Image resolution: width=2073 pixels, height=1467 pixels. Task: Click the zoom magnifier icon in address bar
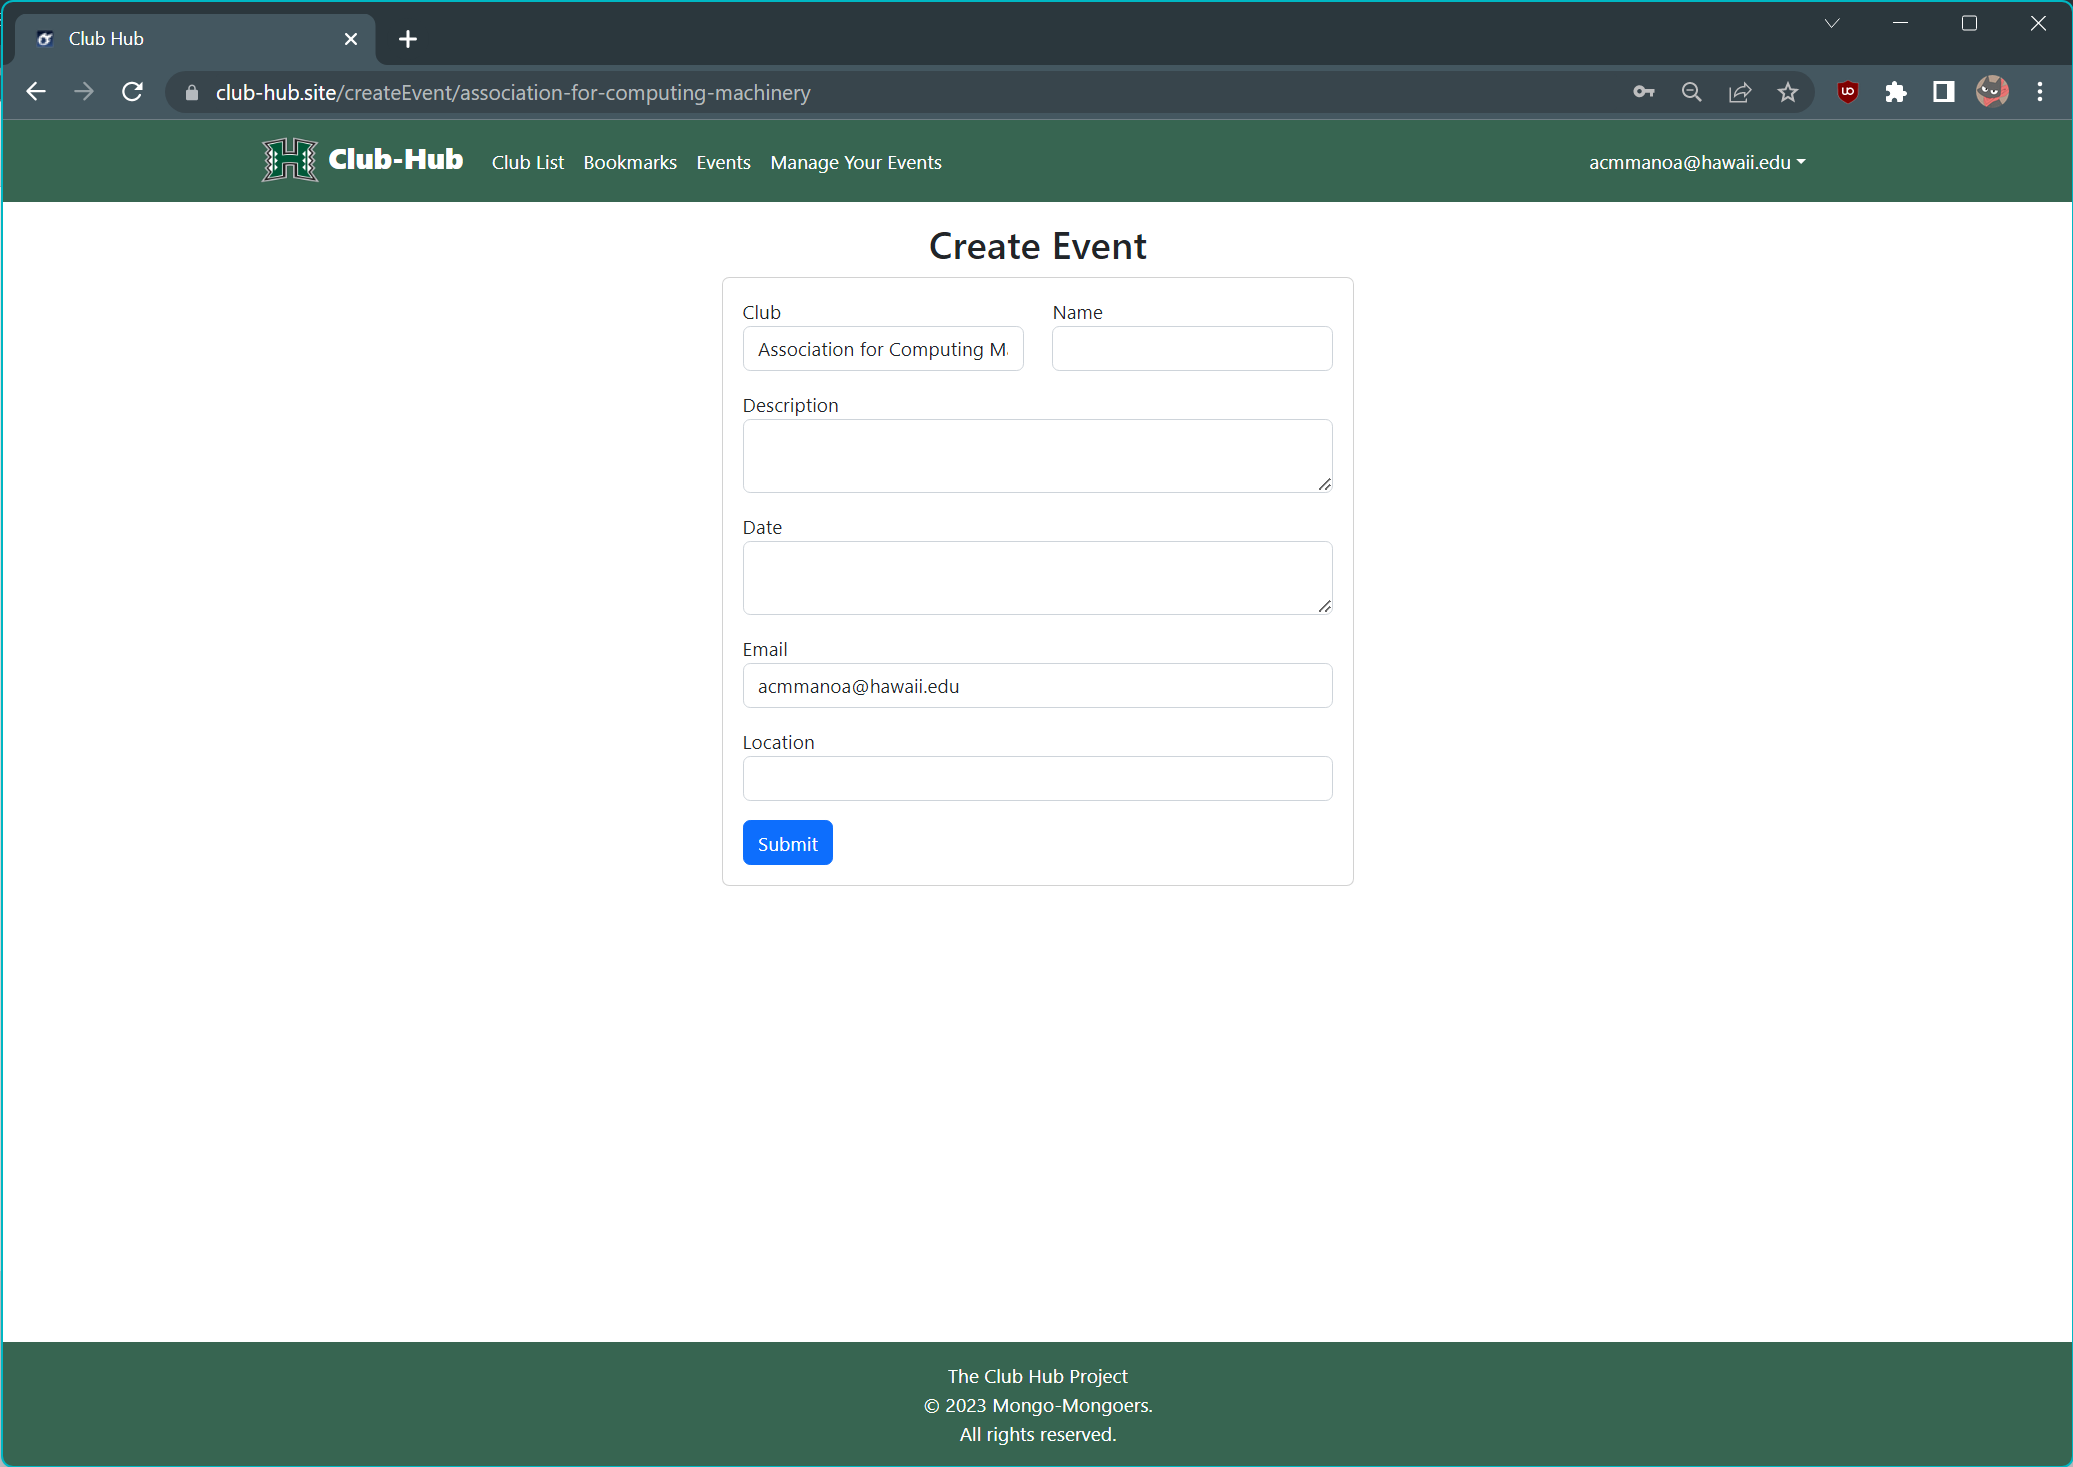1691,92
